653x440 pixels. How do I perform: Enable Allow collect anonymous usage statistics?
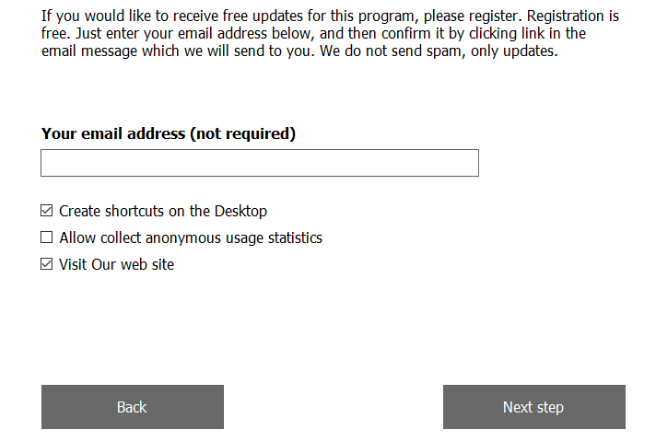click(47, 238)
